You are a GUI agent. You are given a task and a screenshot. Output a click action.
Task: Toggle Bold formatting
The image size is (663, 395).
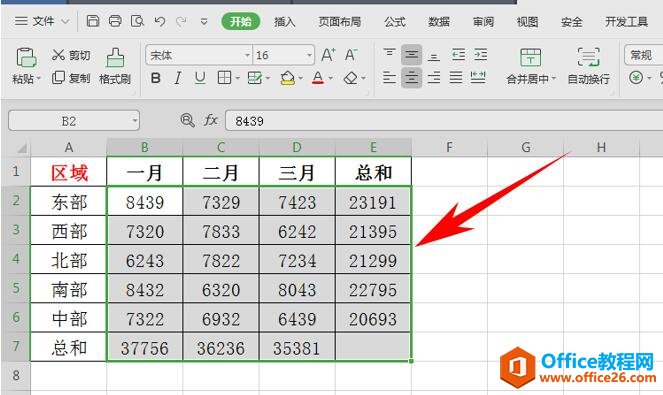click(156, 78)
